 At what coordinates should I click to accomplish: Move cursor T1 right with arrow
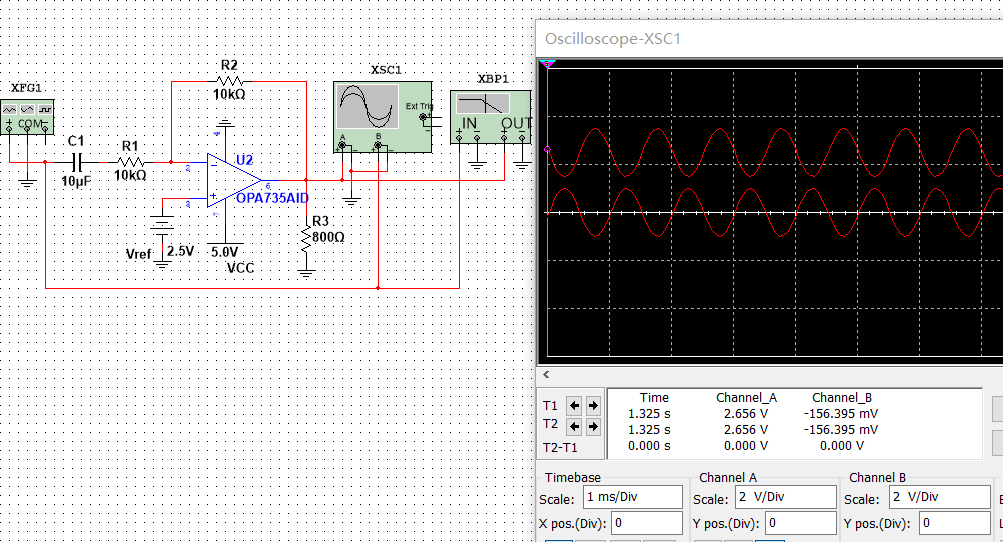593,405
